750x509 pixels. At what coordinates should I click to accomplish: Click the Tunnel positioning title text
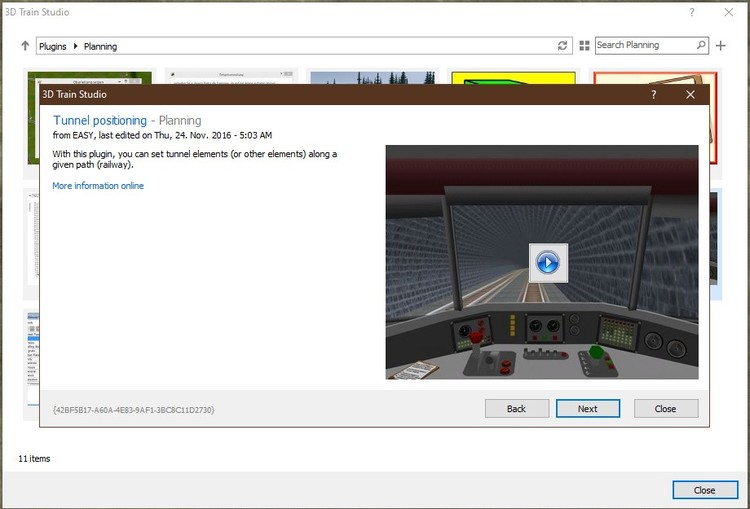100,121
